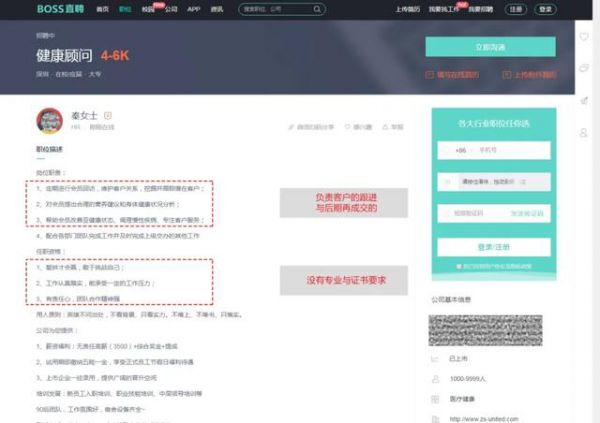The image size is (600, 423).
Task: Click the 登录 button in the header
Action: coord(545,9)
